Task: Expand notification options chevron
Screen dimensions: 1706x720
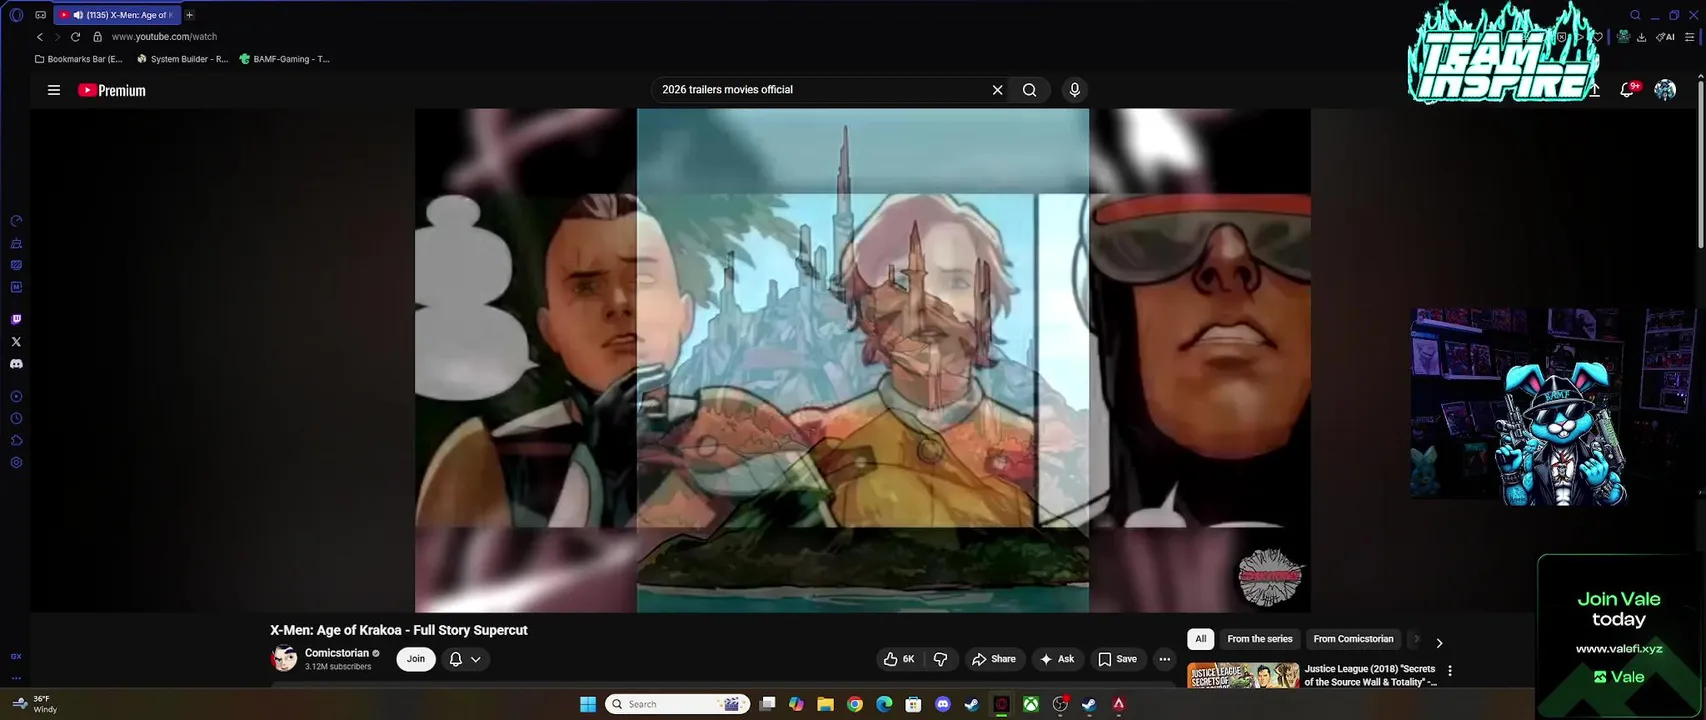Action: point(476,659)
